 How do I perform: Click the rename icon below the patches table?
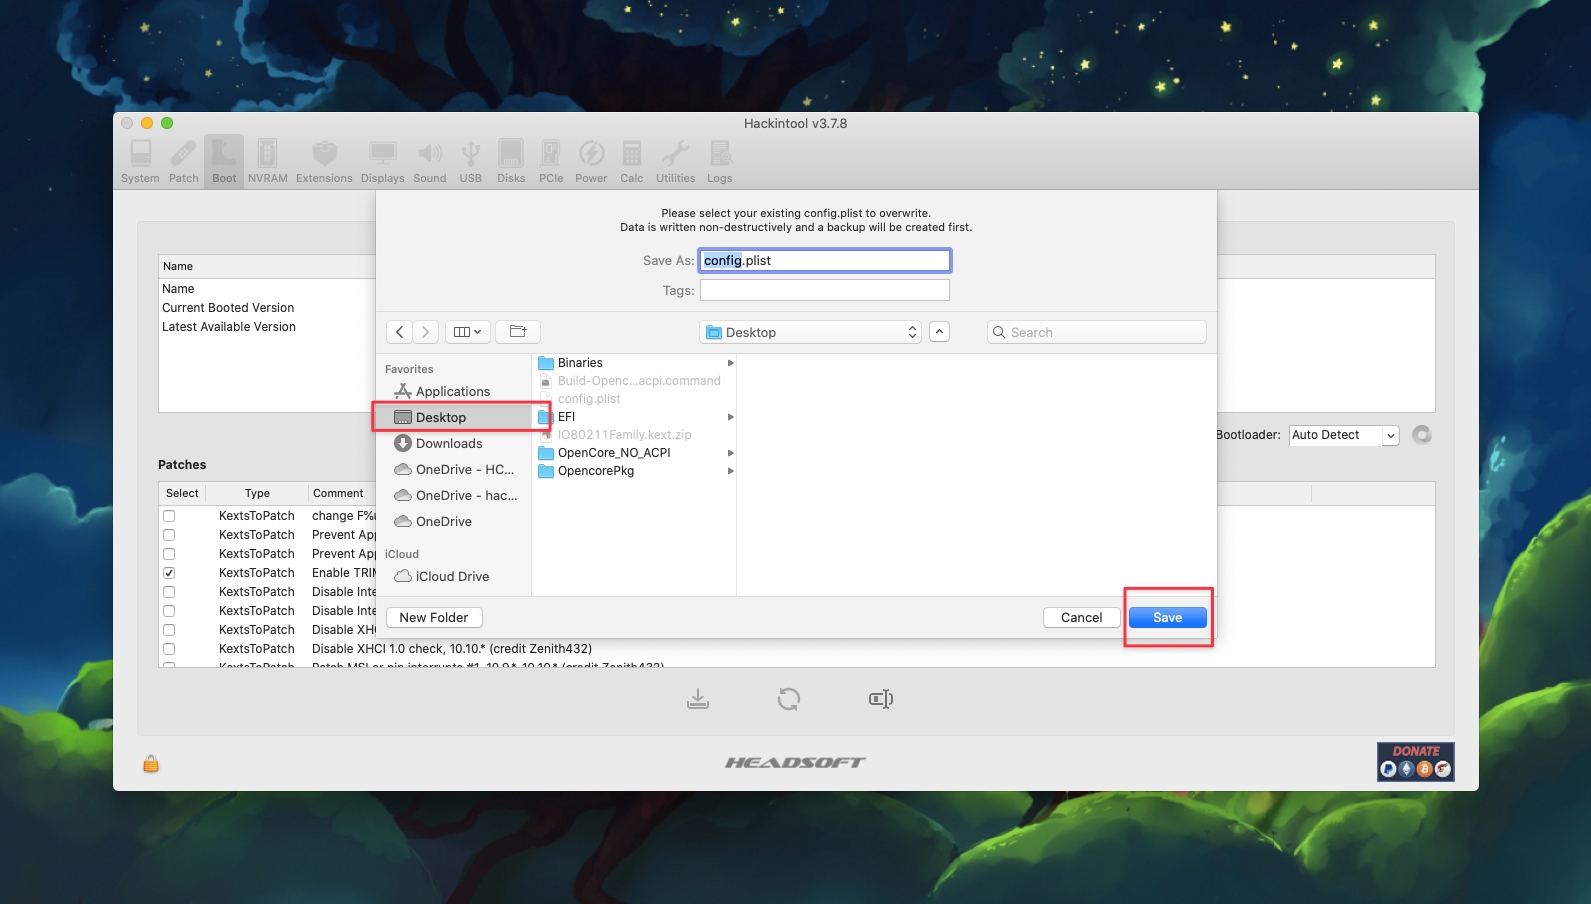[x=880, y=699]
